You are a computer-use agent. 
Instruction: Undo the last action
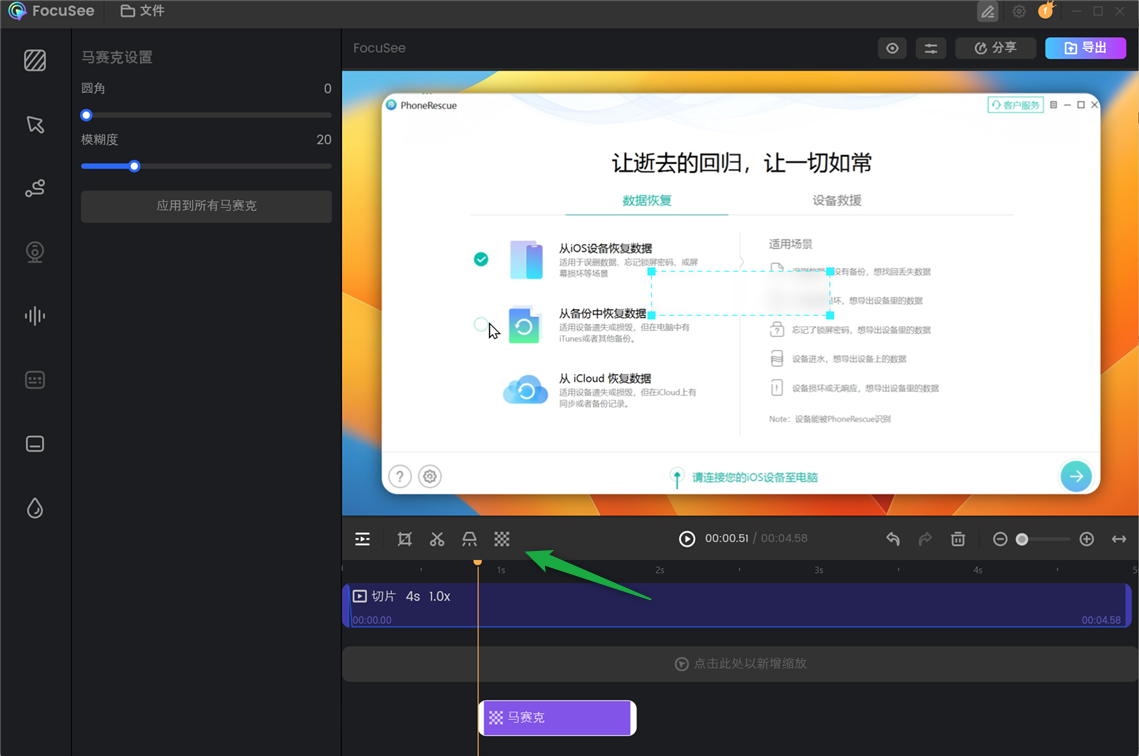pyautogui.click(x=893, y=539)
